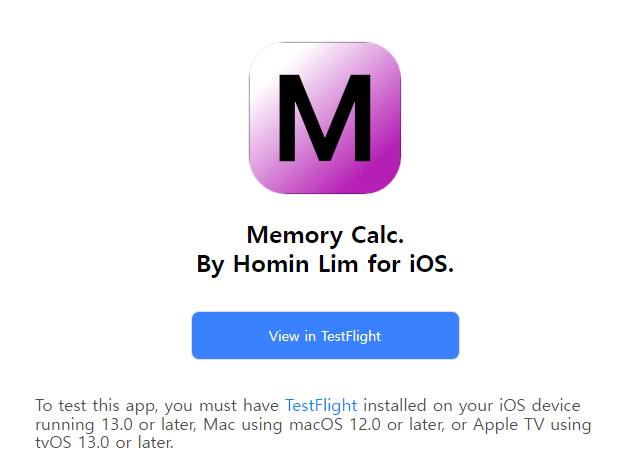
Task: Click the Apple TV text
Action: click(508, 425)
